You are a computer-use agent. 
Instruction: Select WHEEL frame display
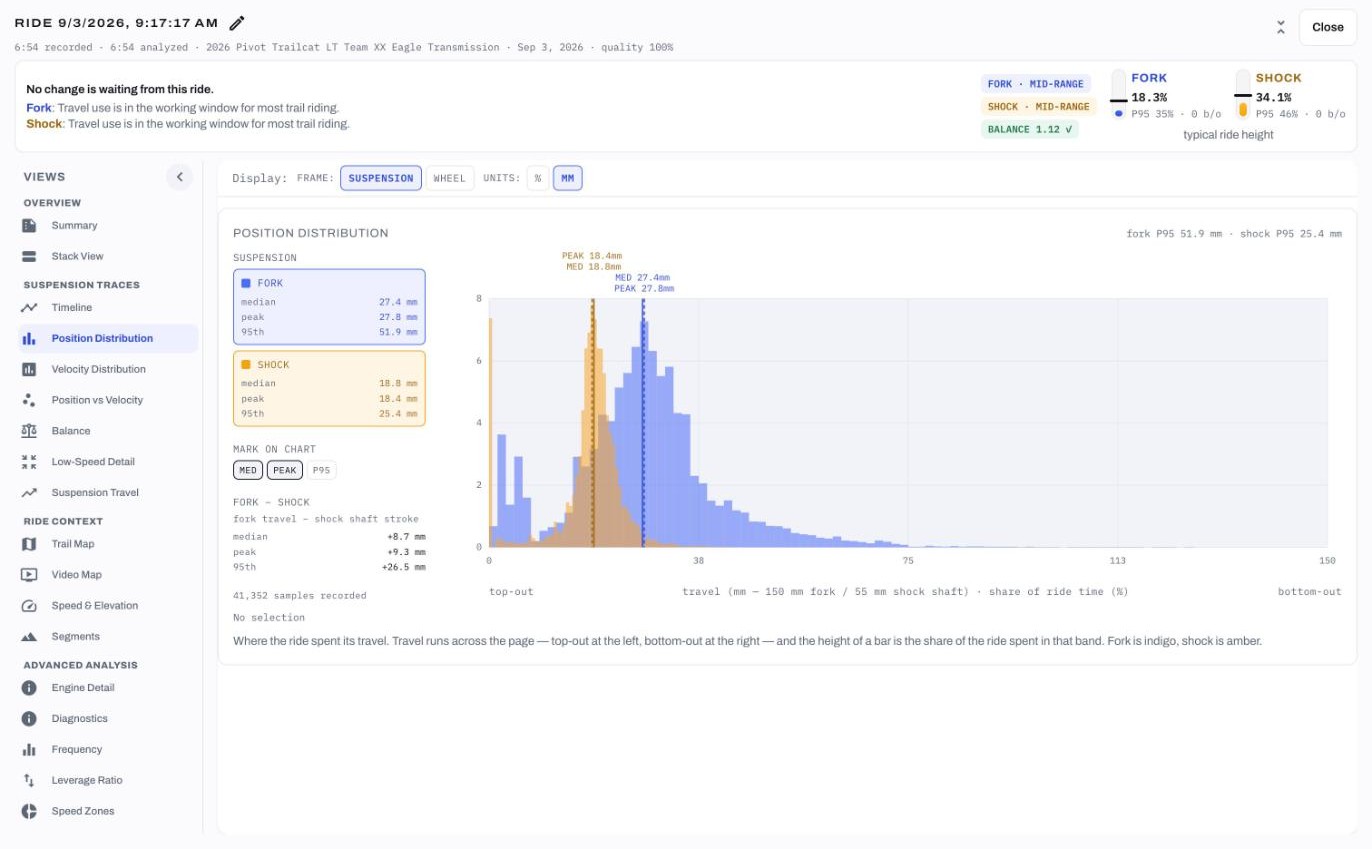[x=450, y=178]
